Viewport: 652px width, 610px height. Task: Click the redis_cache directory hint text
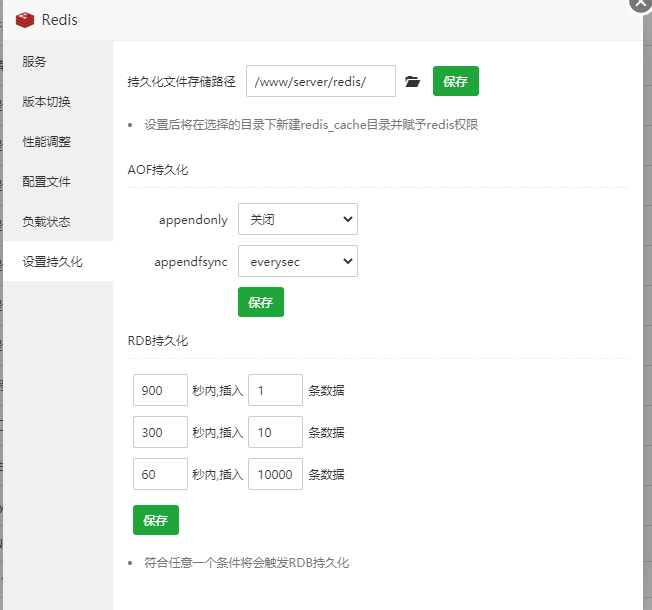tap(311, 124)
